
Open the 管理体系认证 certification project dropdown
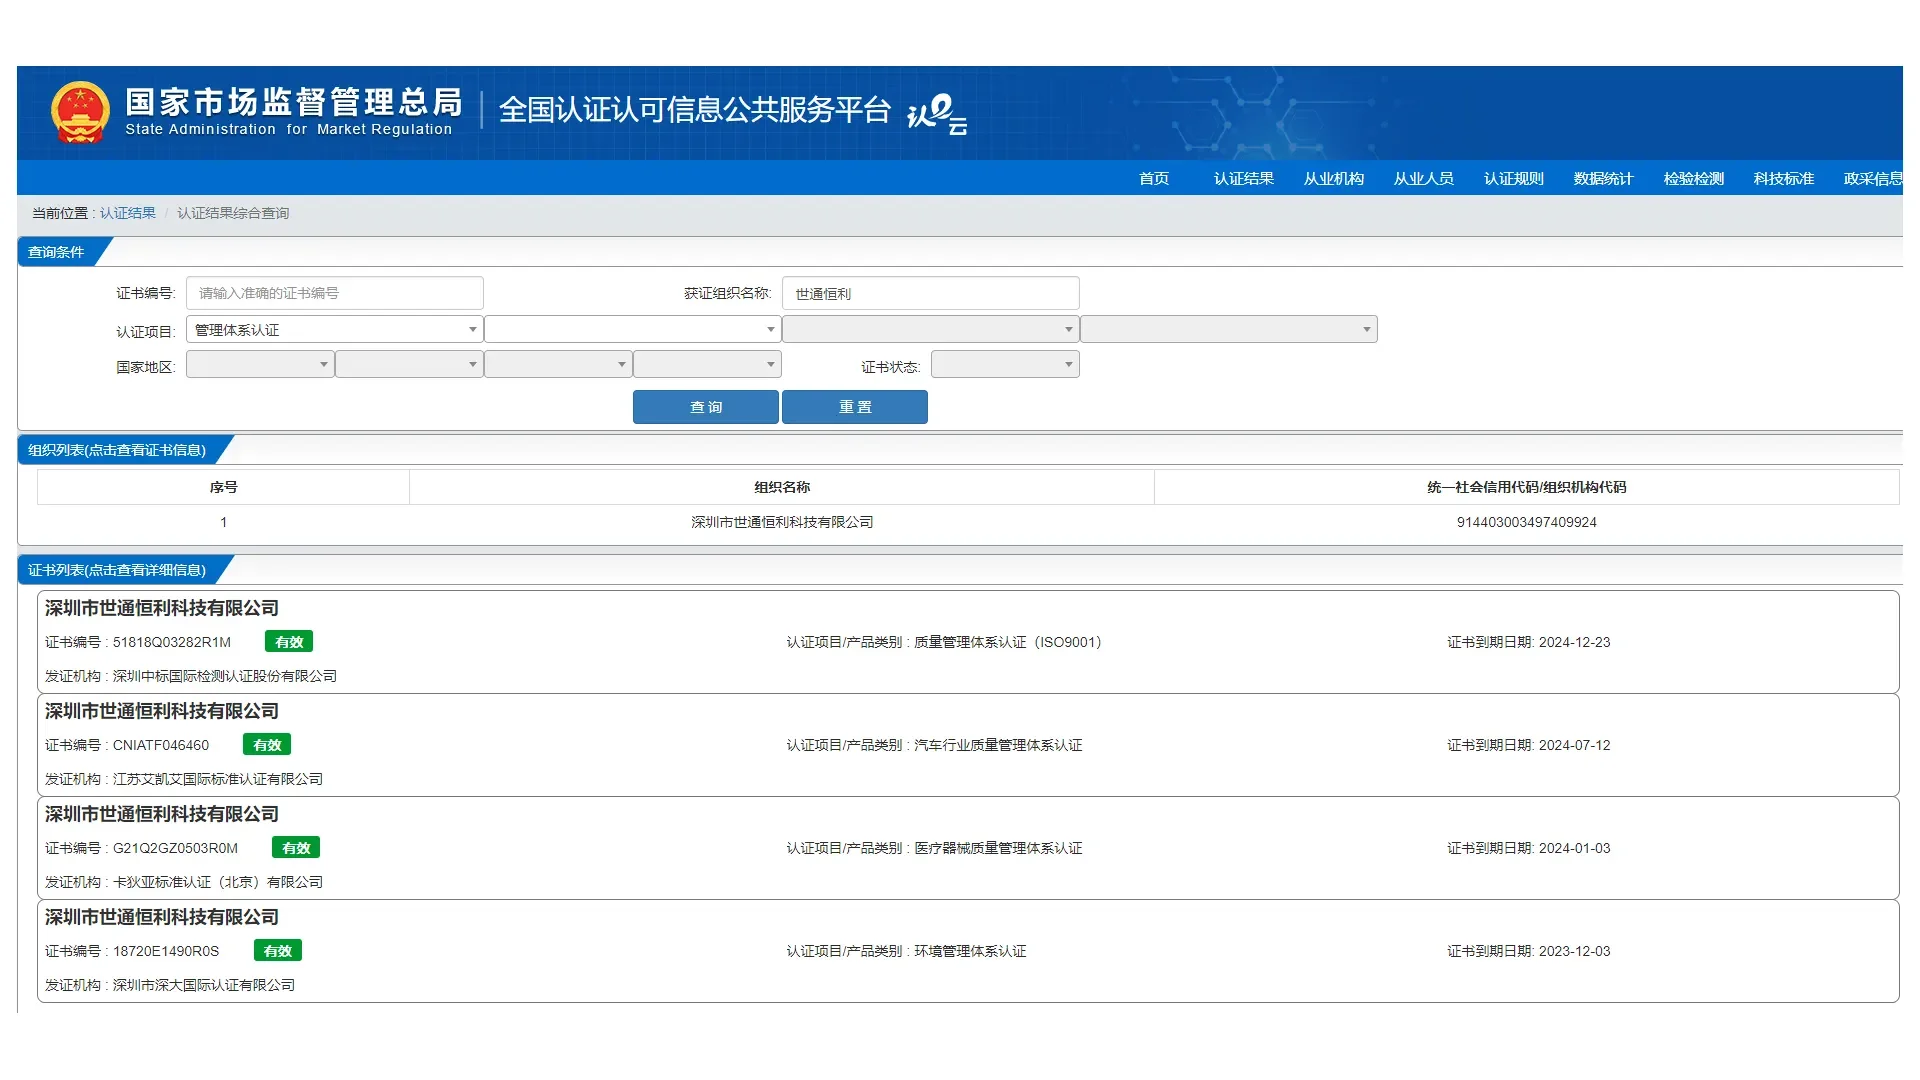coord(334,330)
